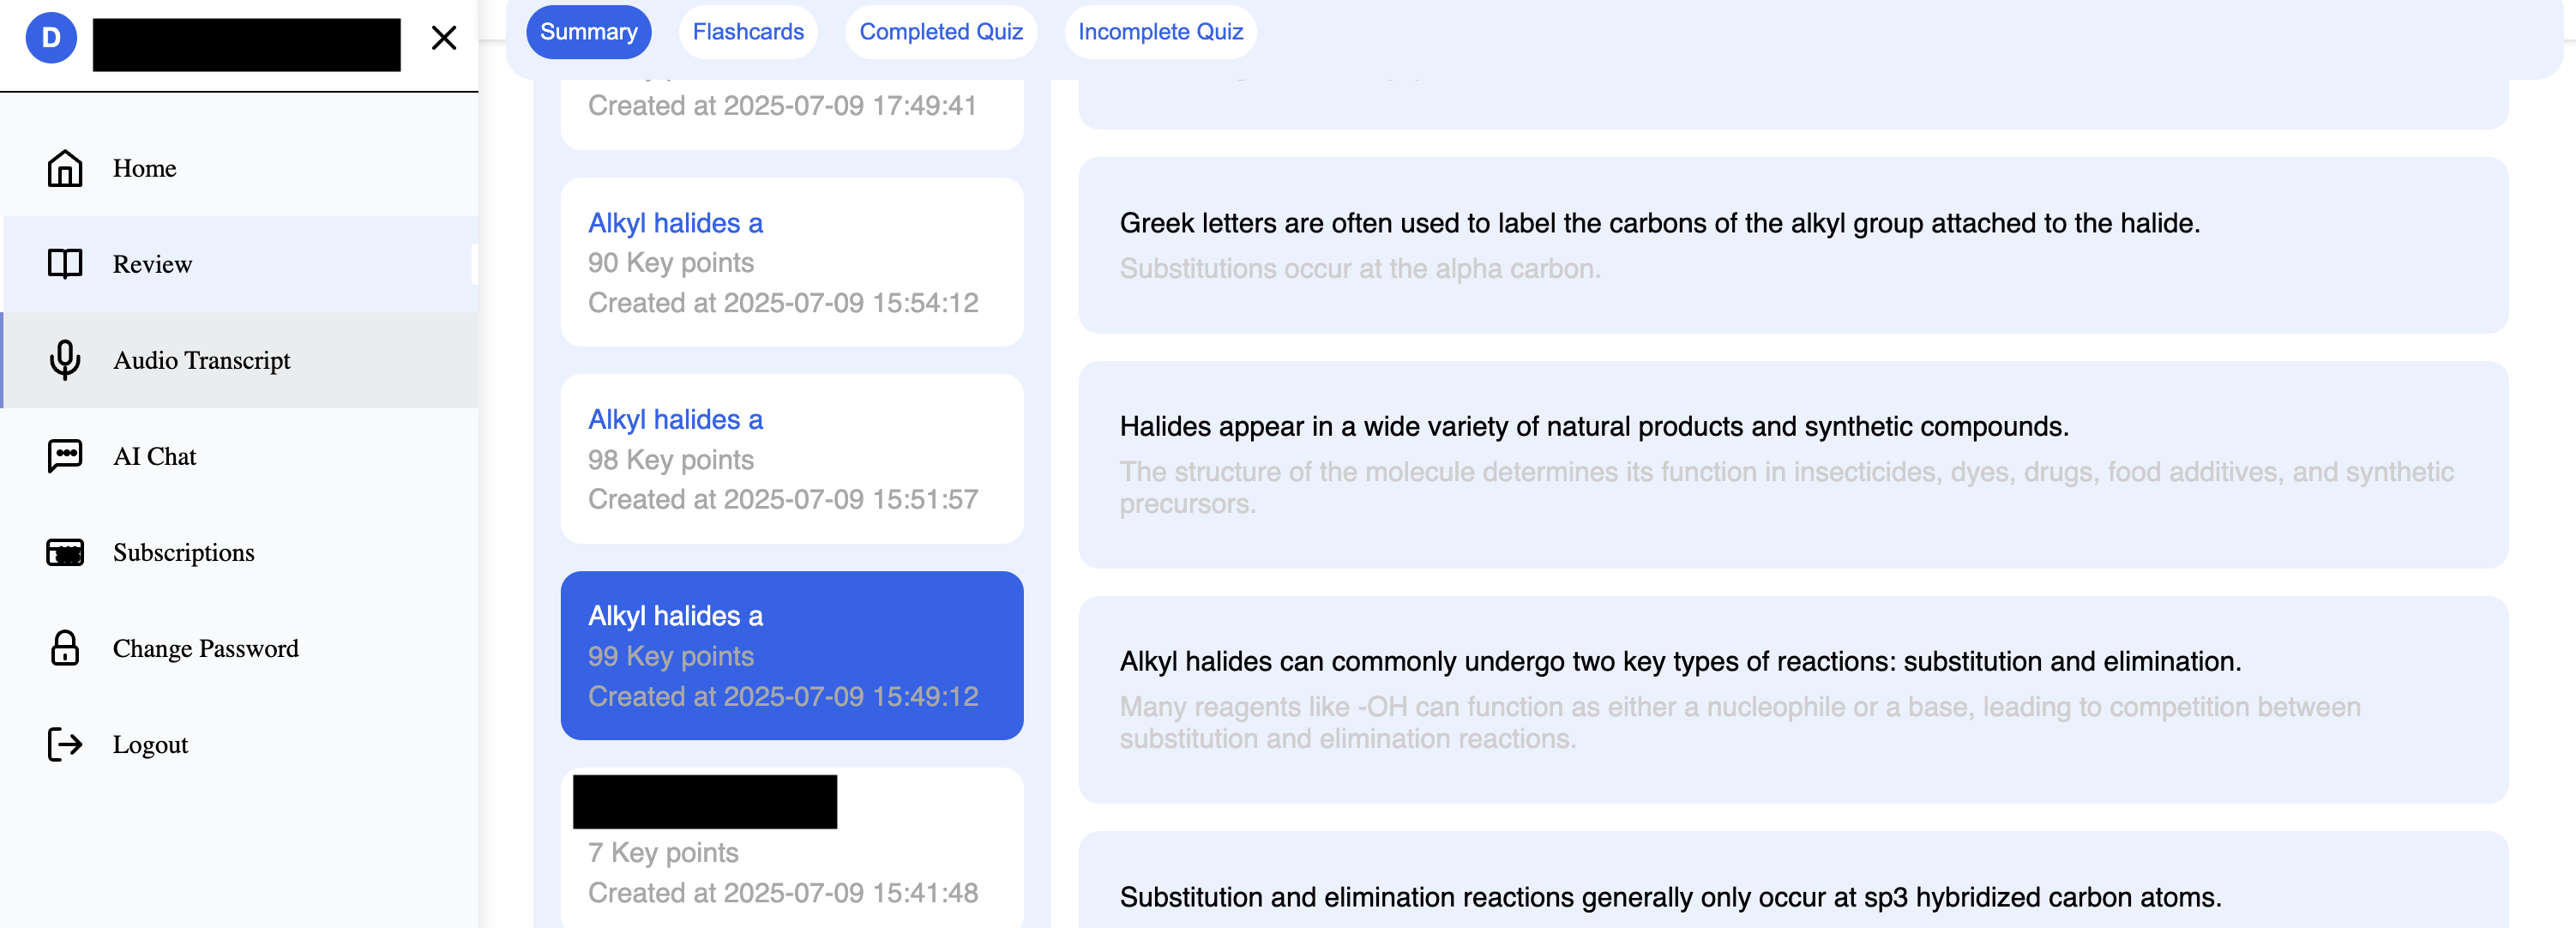Click the Review open-book icon
The height and width of the screenshot is (928, 2576).
pyautogui.click(x=65, y=264)
